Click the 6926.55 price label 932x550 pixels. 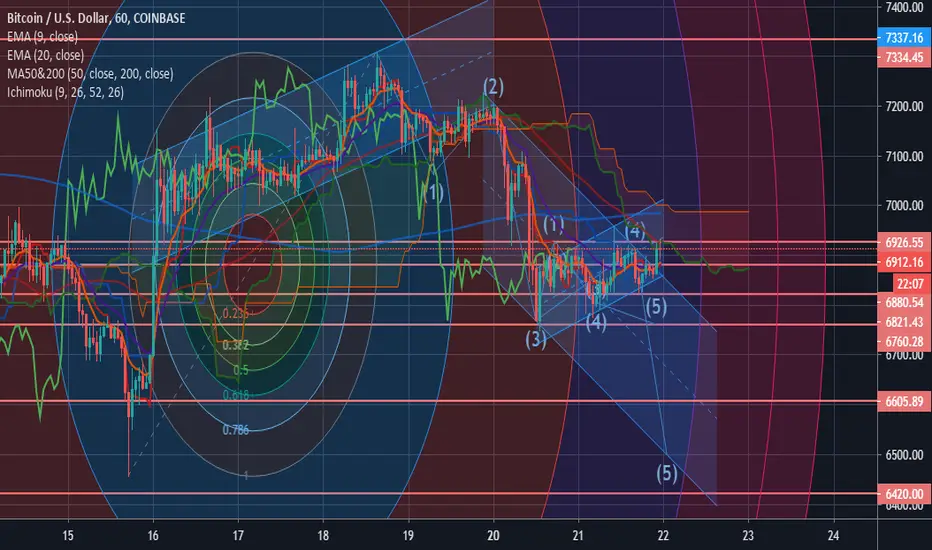pyautogui.click(x=903, y=242)
